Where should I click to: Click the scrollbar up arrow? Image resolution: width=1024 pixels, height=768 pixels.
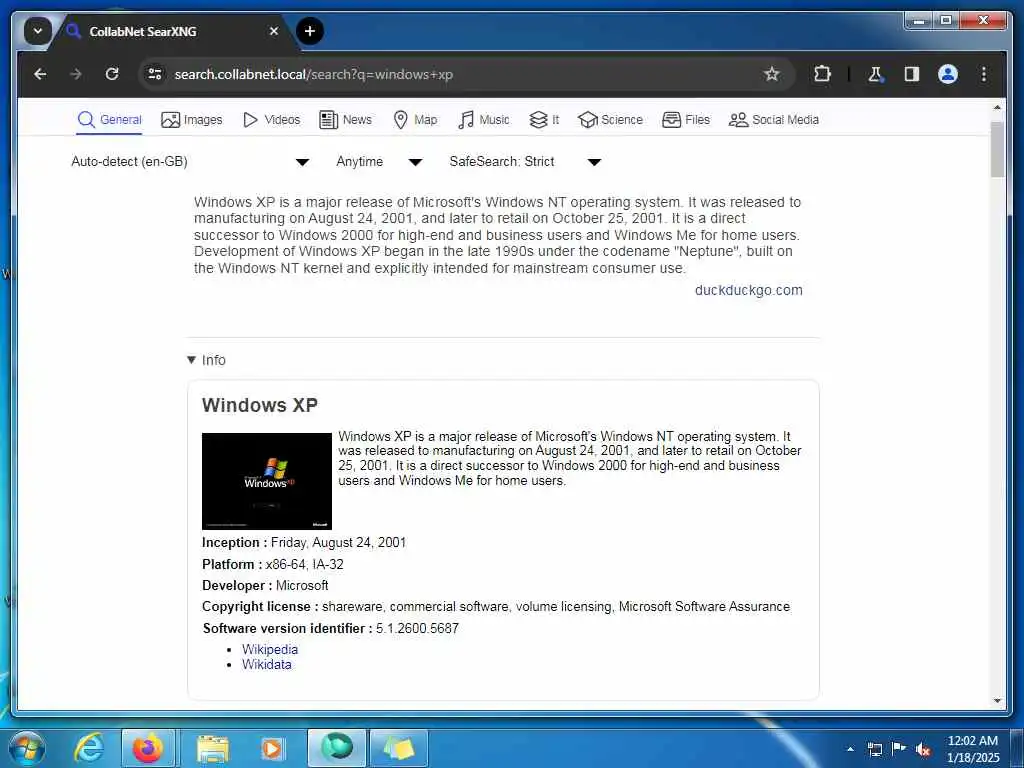pos(997,106)
